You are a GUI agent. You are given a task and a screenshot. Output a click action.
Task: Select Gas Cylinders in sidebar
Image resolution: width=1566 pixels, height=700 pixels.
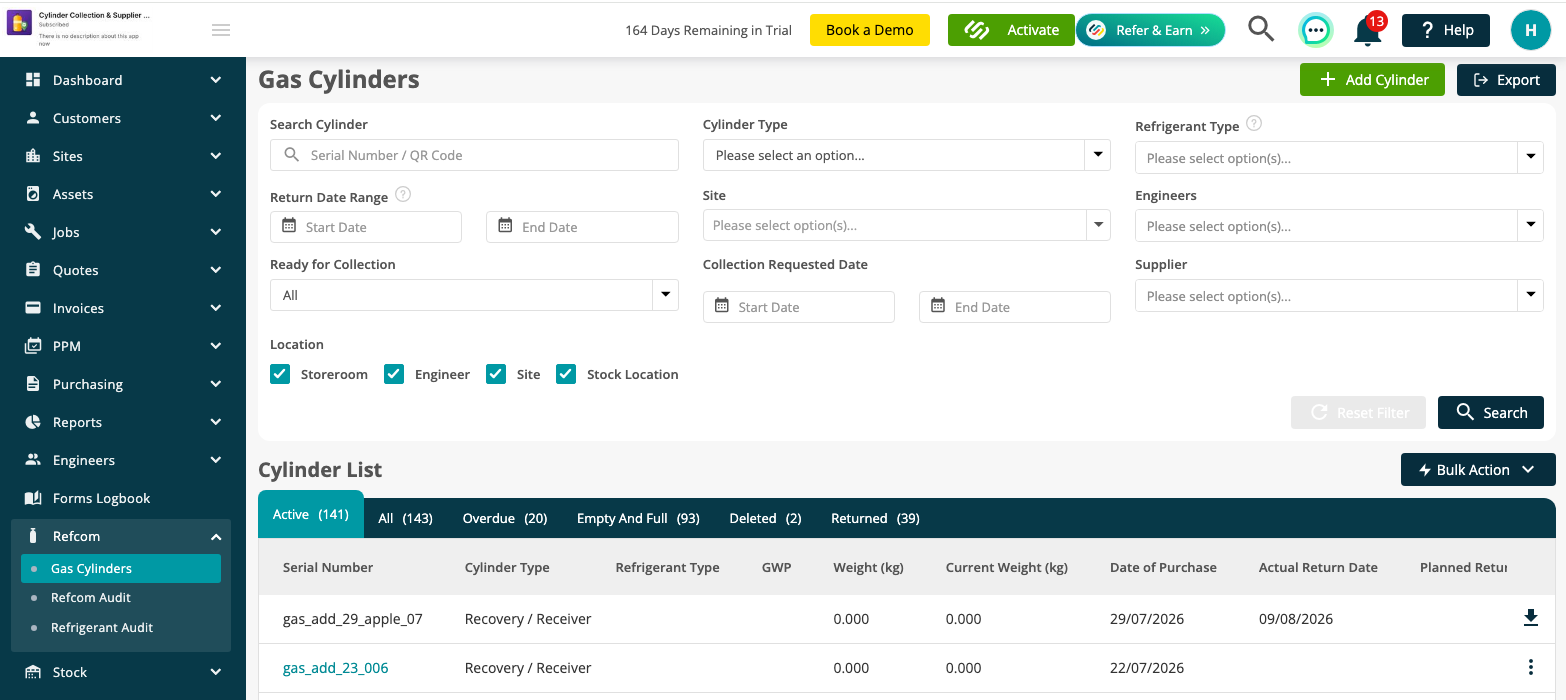pos(121,568)
